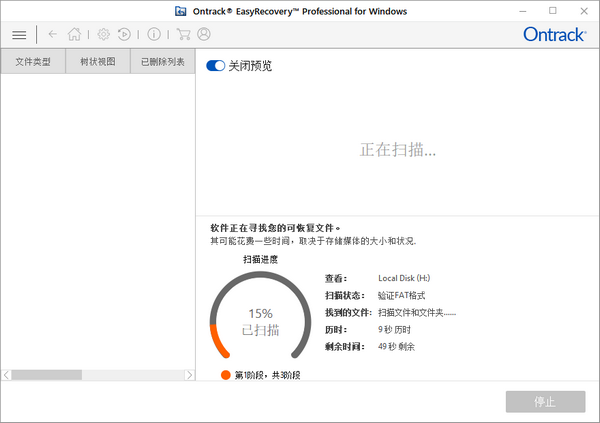Click the left arrow of the horizontal scrollbar
Image resolution: width=600 pixels, height=423 pixels.
point(6,375)
